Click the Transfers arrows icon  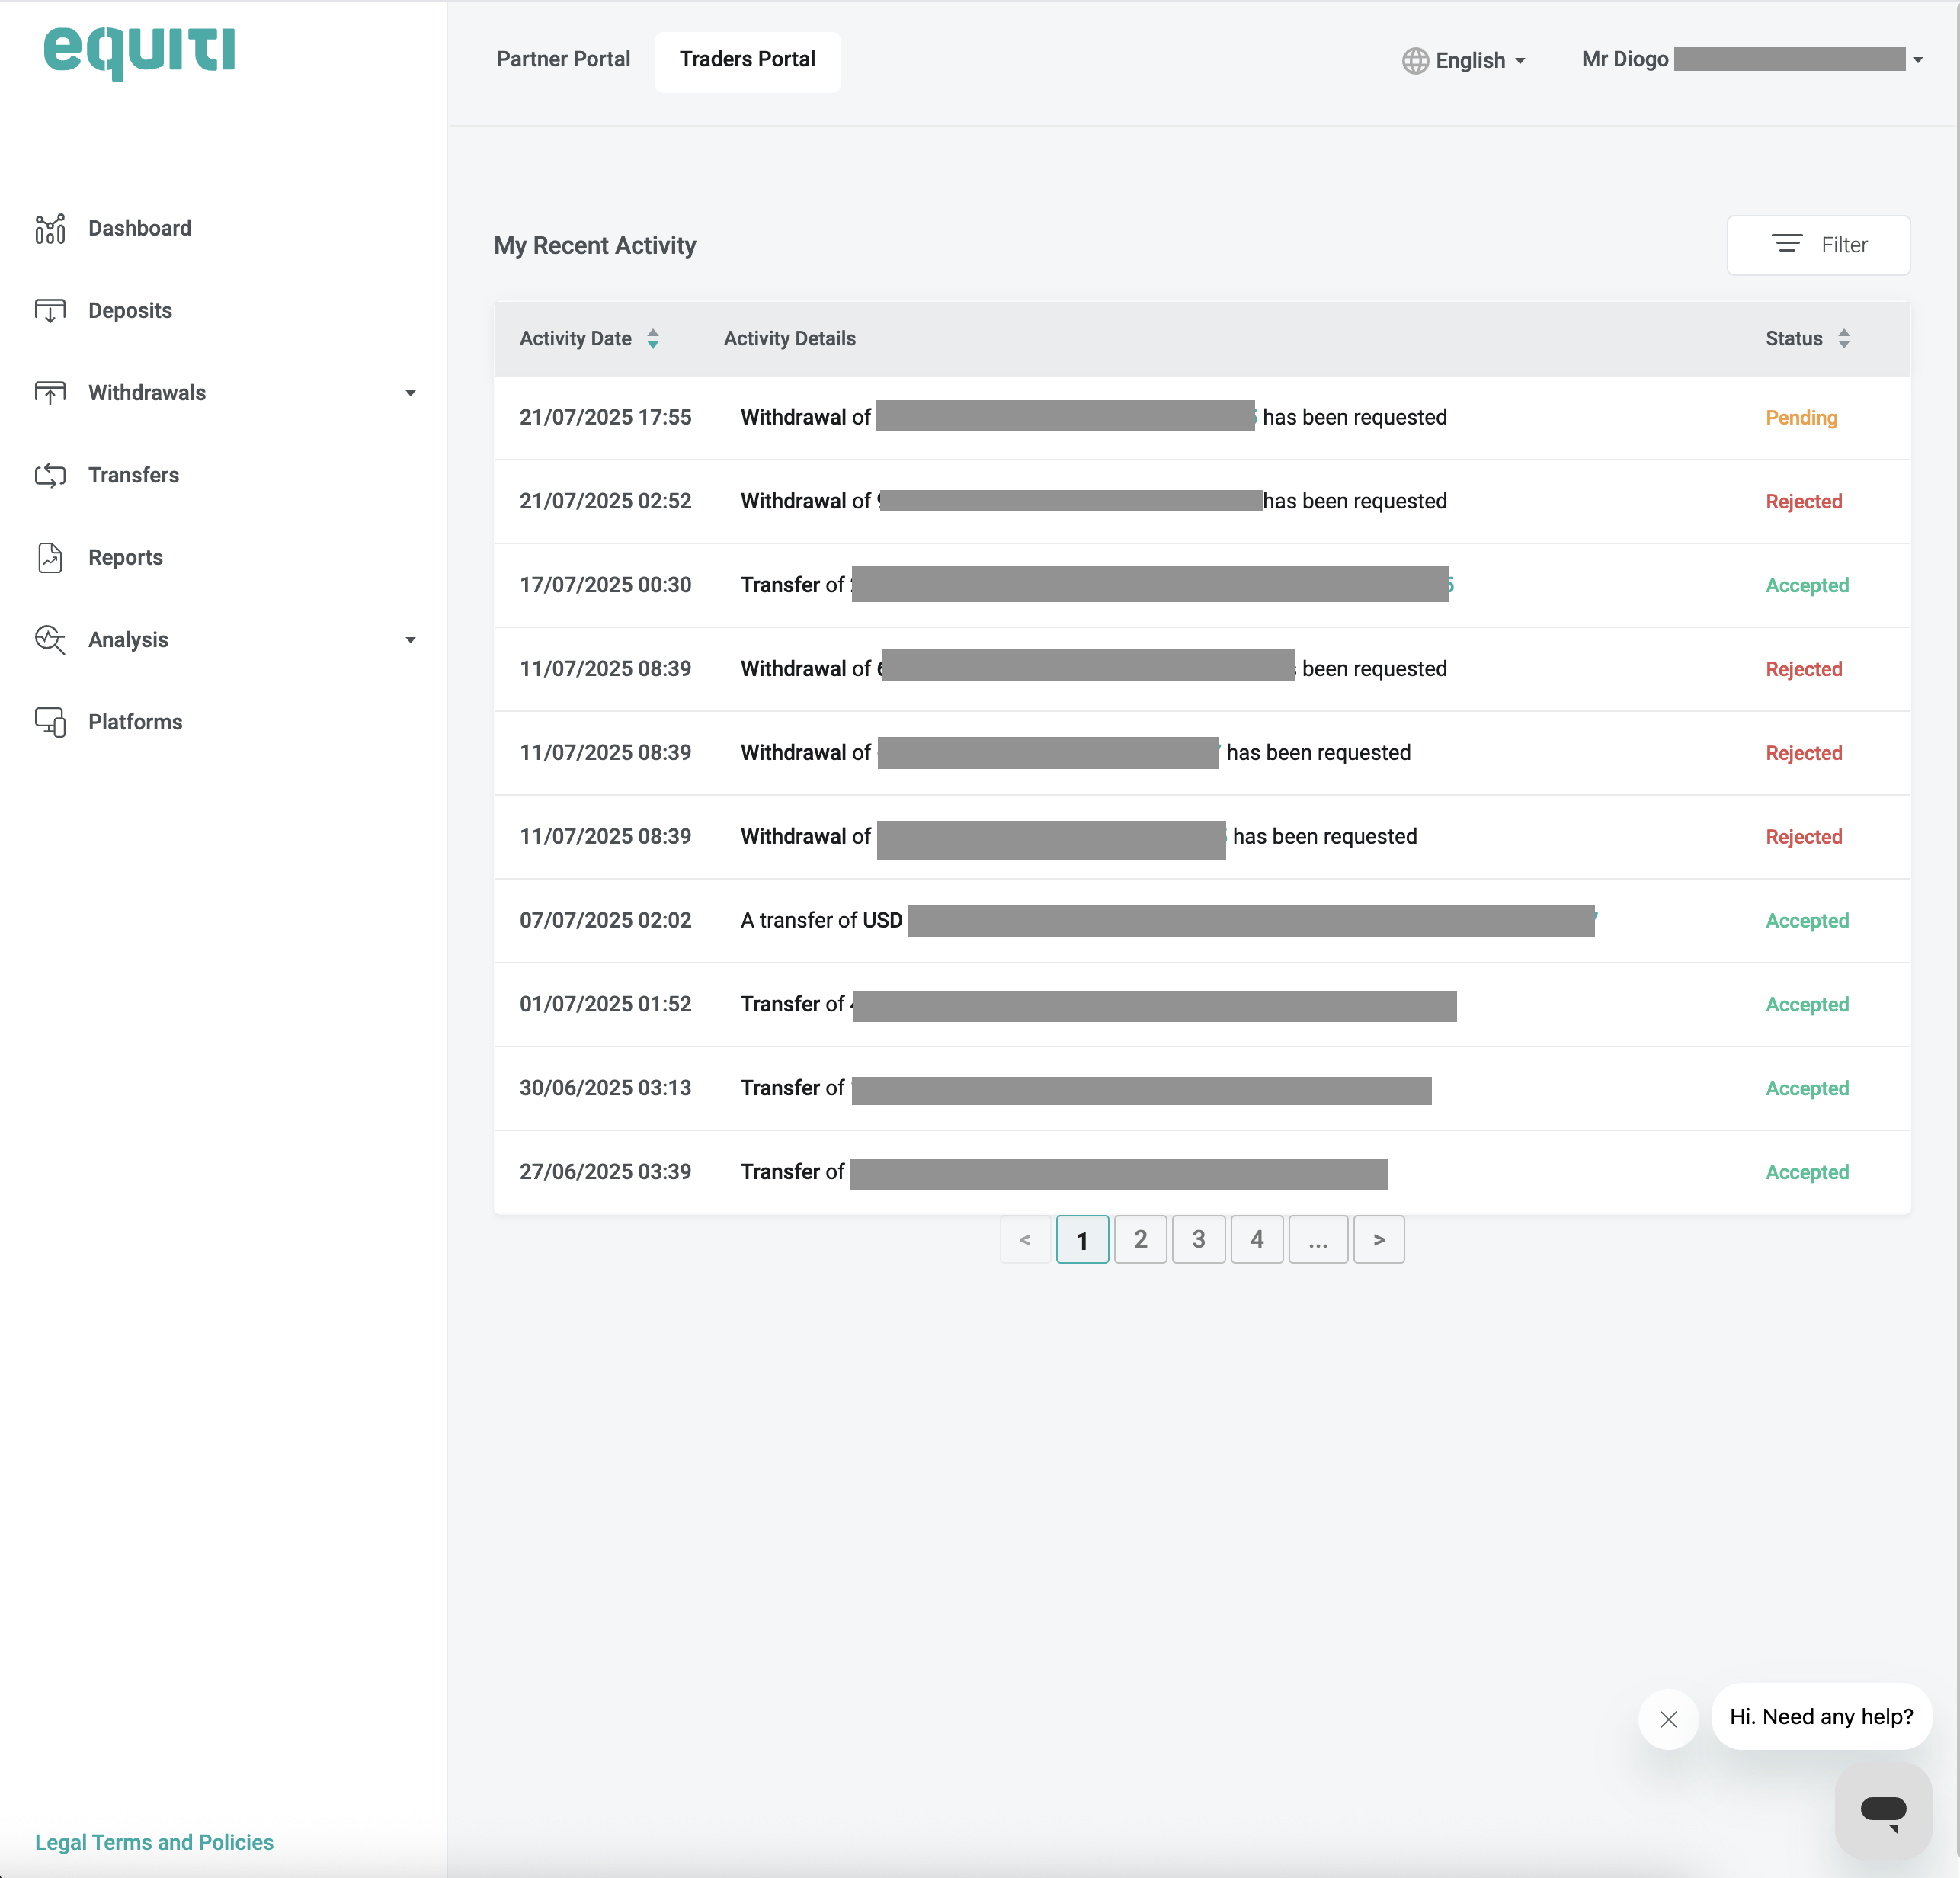[50, 475]
